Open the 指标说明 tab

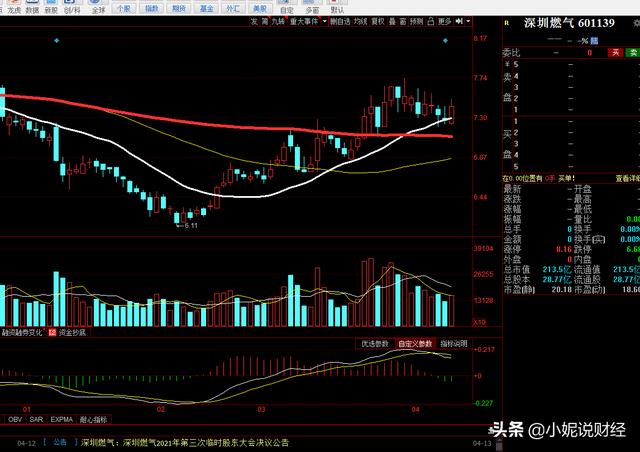click(453, 344)
